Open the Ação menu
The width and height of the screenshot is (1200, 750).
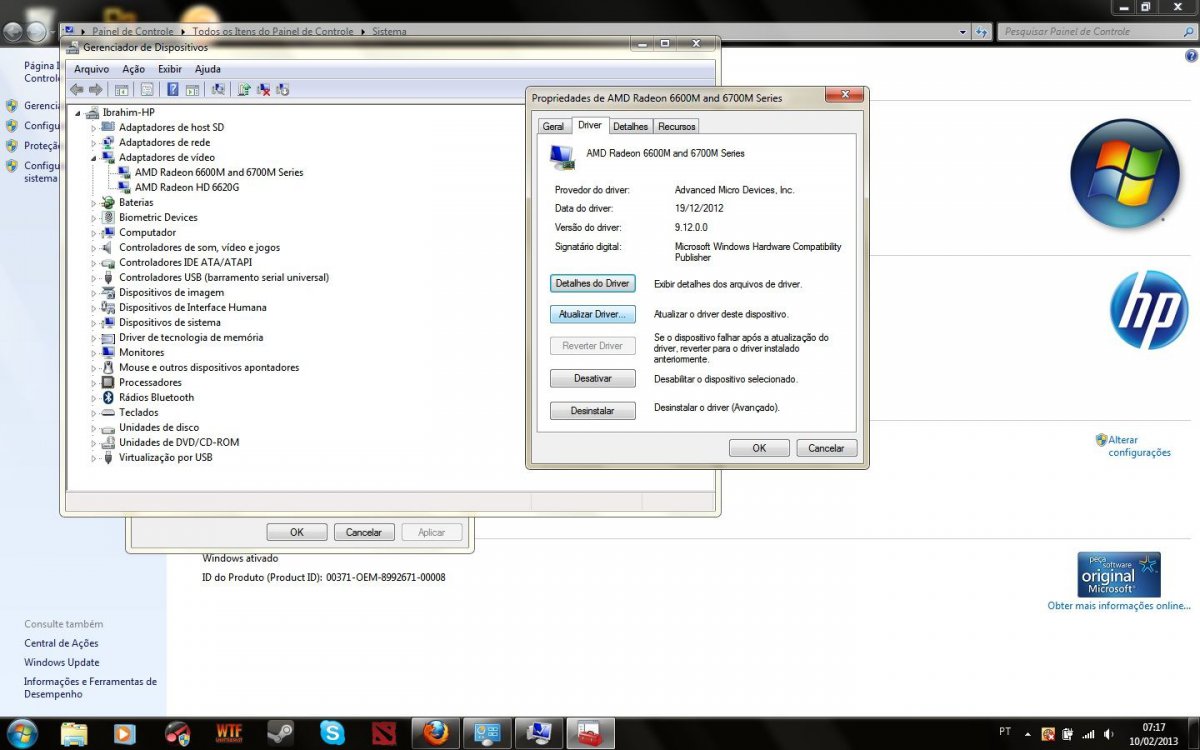pyautogui.click(x=133, y=69)
